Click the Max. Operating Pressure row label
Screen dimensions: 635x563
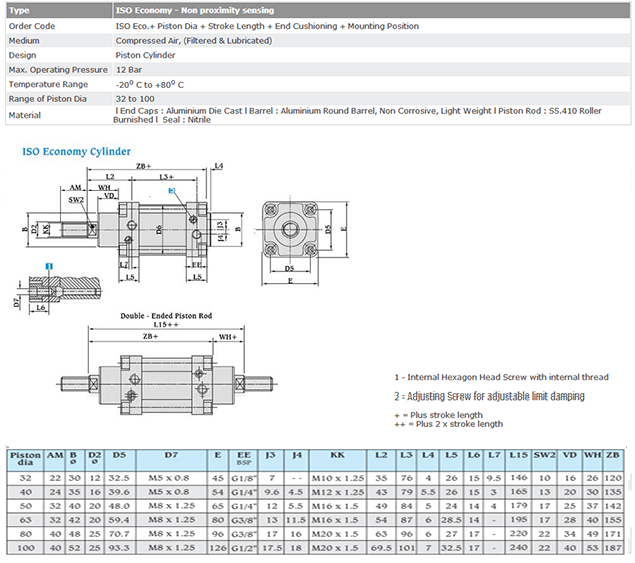coord(58,70)
